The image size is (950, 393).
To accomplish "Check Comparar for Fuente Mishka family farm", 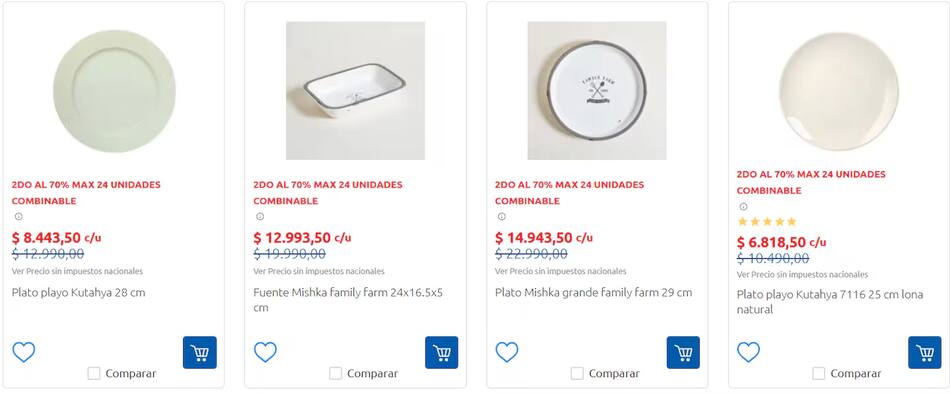I will [x=336, y=373].
